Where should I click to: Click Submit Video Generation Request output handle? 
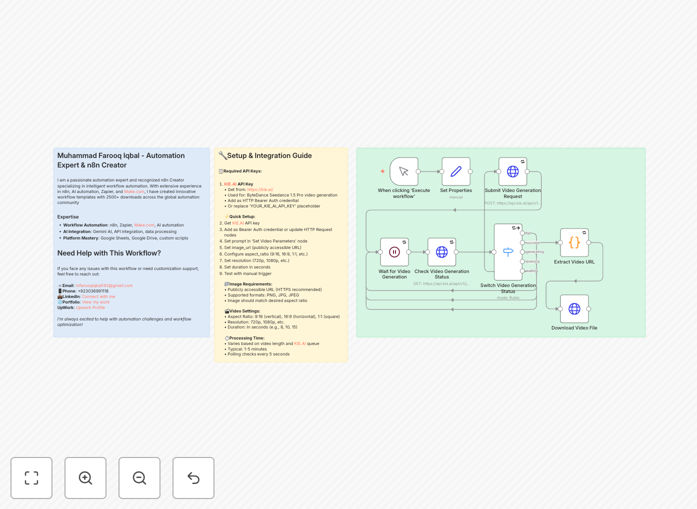pos(527,172)
